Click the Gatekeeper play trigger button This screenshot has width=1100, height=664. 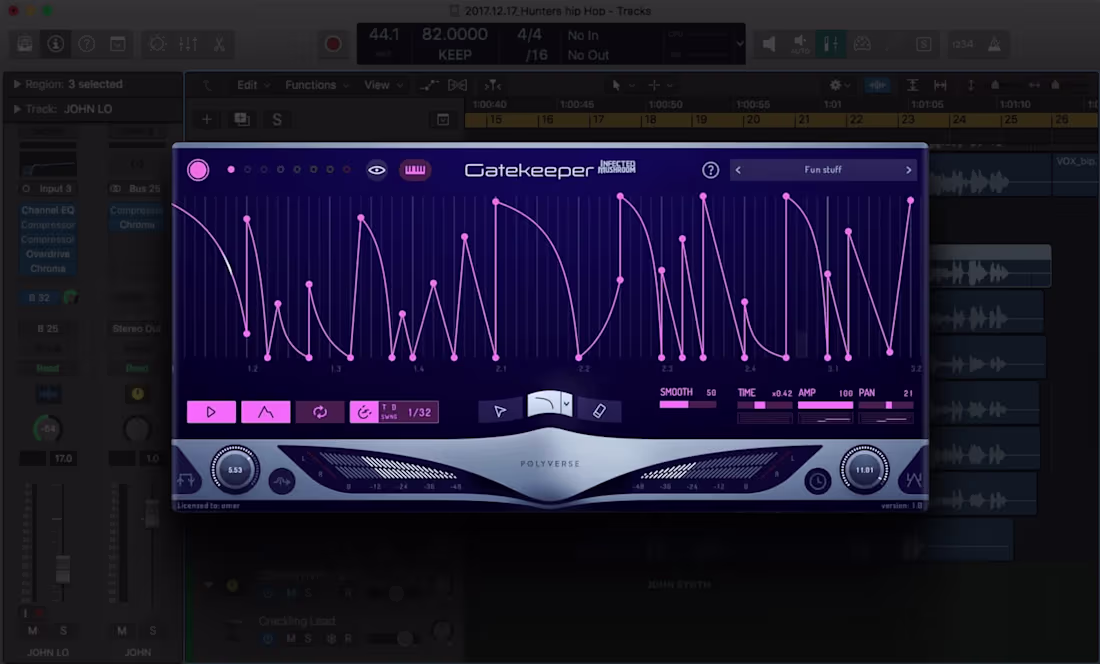point(211,412)
